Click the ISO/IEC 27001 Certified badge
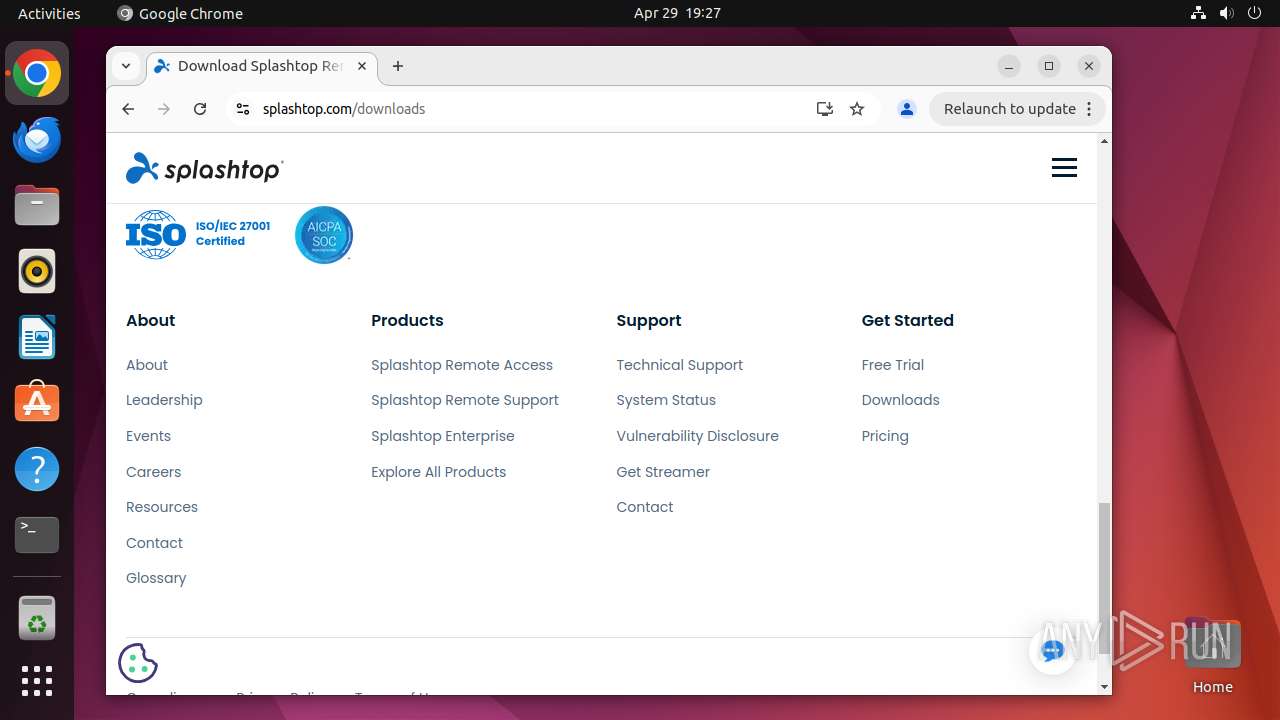Viewport: 1280px width, 720px height. (x=198, y=234)
